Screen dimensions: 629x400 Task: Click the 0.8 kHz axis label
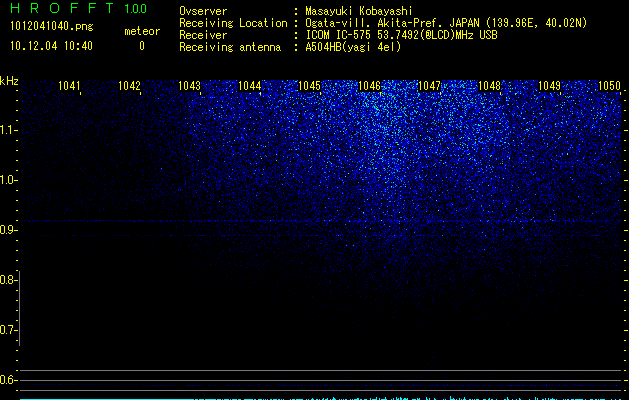[x=7, y=280]
